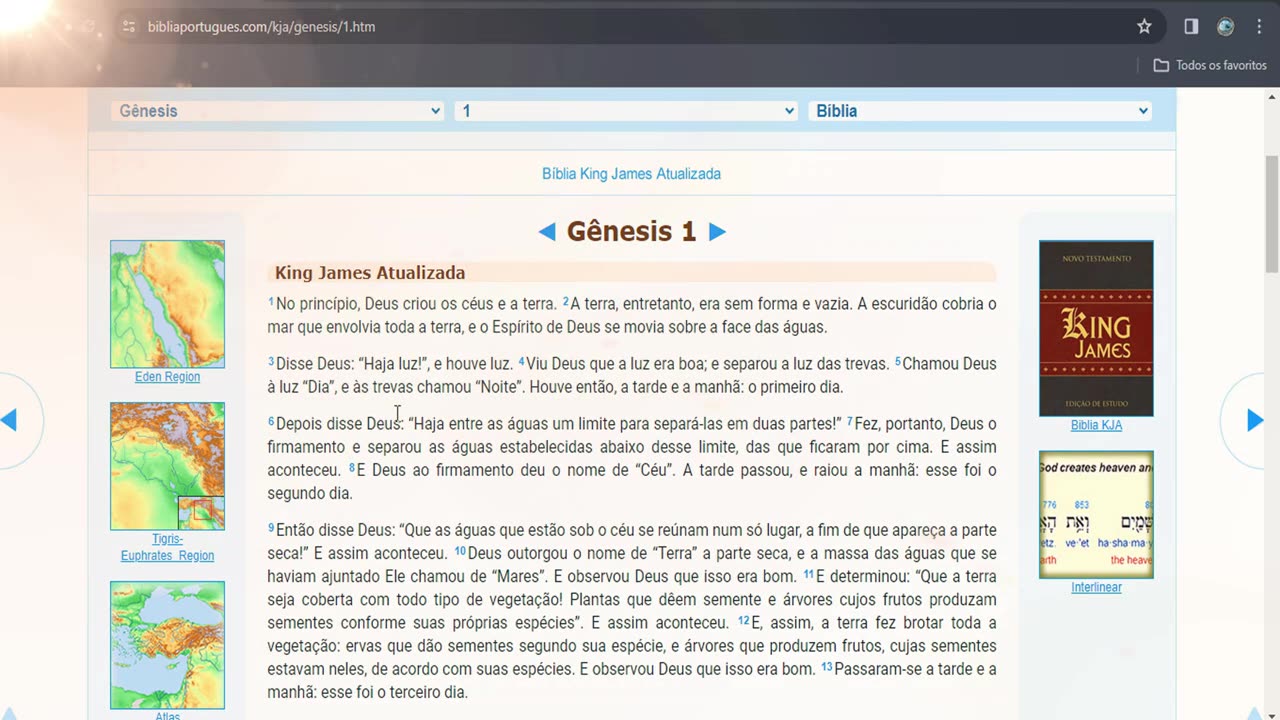Screen dimensions: 1280x720
Task: Click verse number 12 link
Action: click(x=744, y=620)
